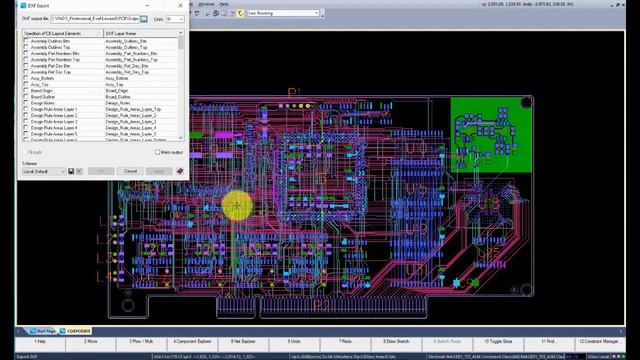Image resolution: width=640 pixels, height=360 pixels.
Task: Tick the Board Outline checkbox
Action: (x=26, y=97)
